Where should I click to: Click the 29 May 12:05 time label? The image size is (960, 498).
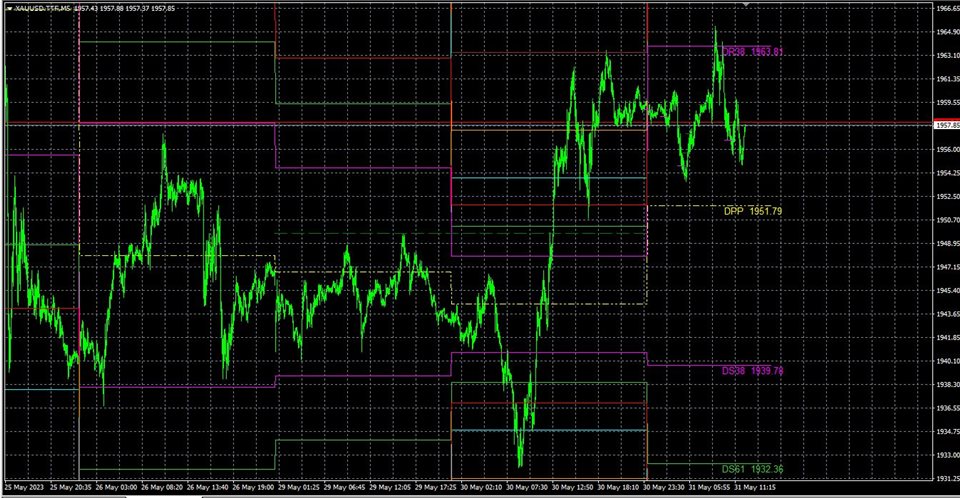coord(390,488)
